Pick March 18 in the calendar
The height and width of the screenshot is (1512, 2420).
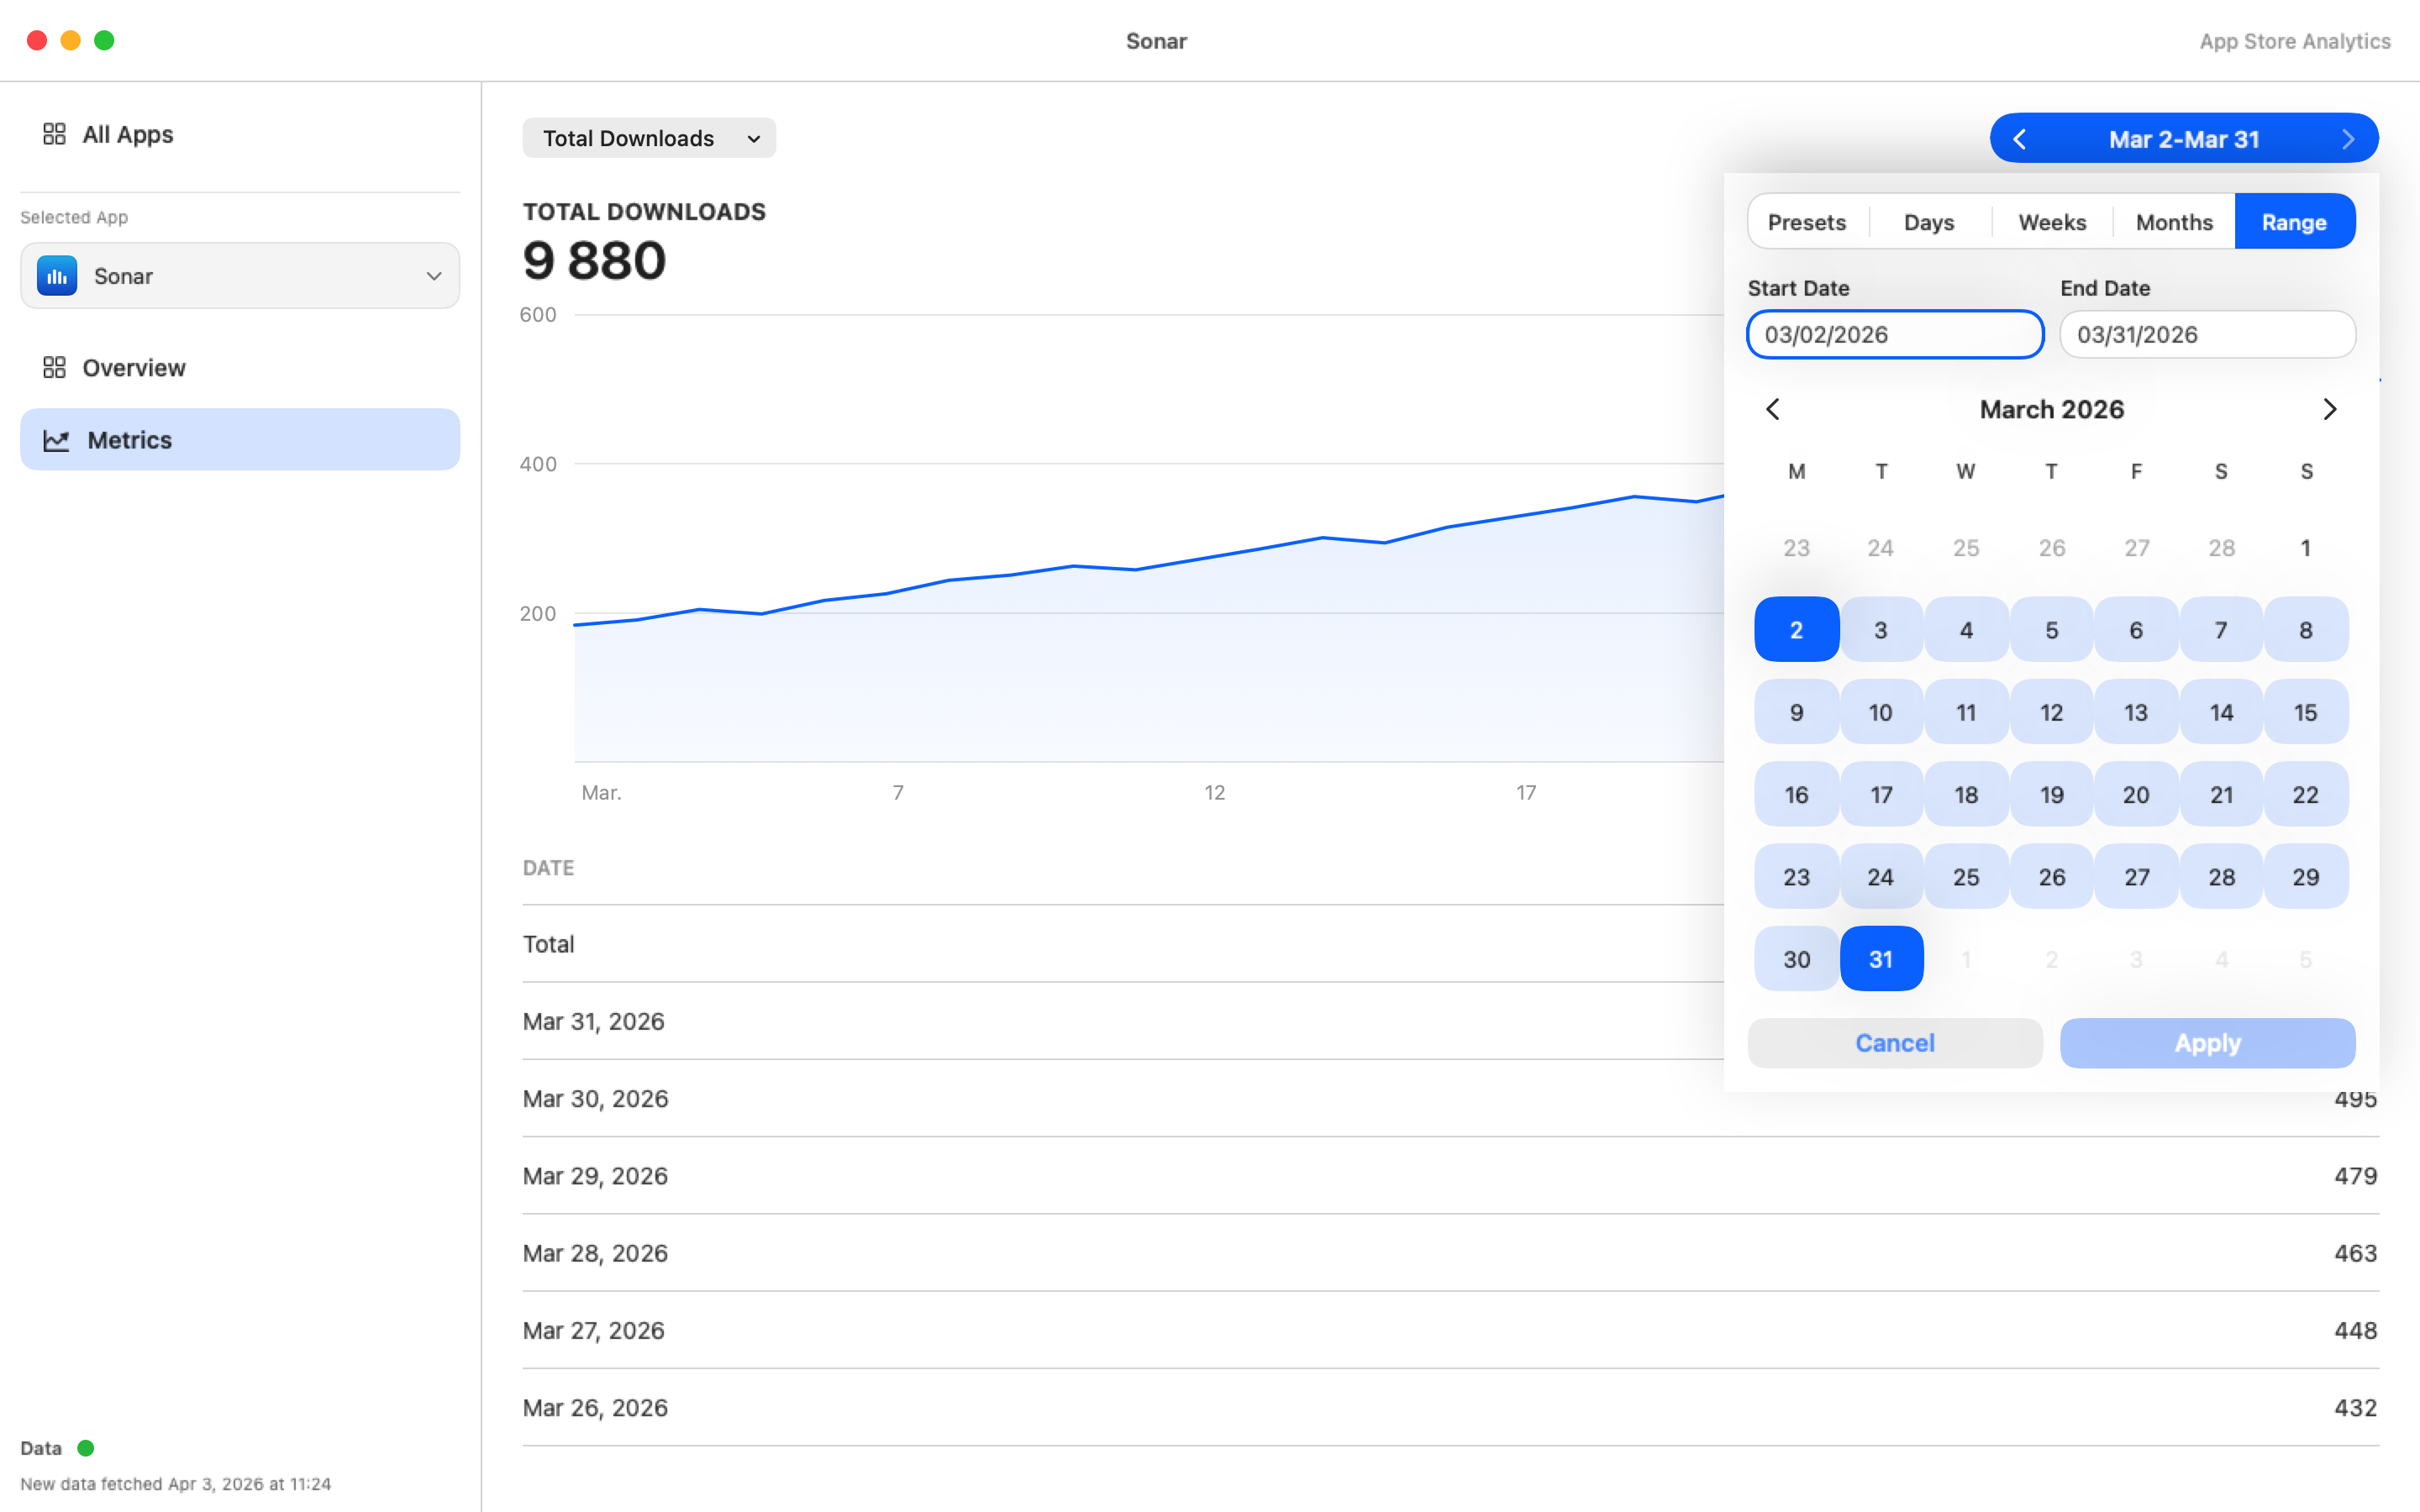[1966, 794]
